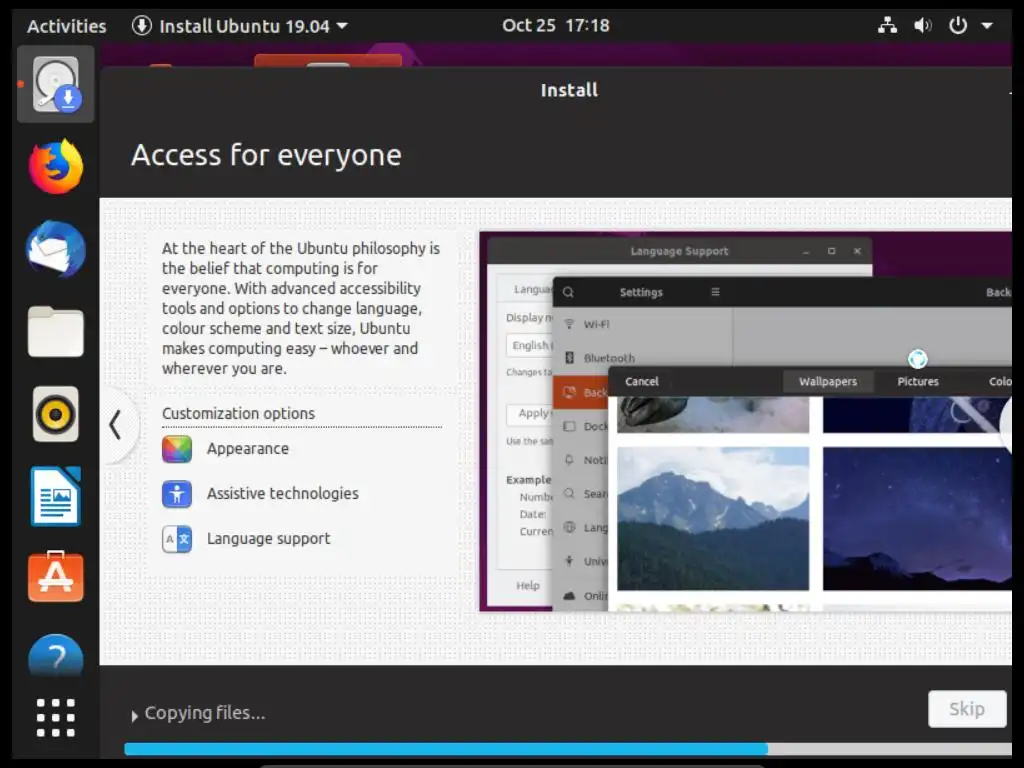This screenshot has width=1024, height=768.
Task: Open Install Ubuntu 19.04 app menu
Action: pyautogui.click(x=240, y=26)
